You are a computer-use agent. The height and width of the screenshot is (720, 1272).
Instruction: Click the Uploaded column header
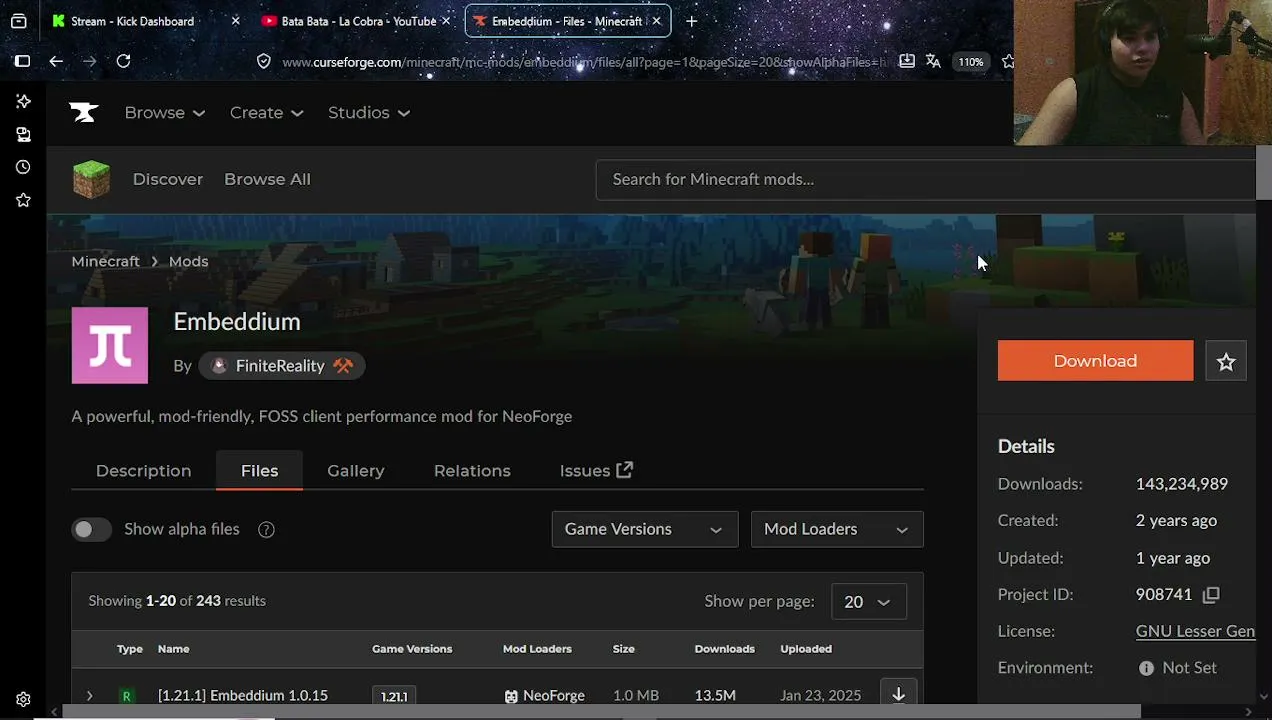point(806,649)
